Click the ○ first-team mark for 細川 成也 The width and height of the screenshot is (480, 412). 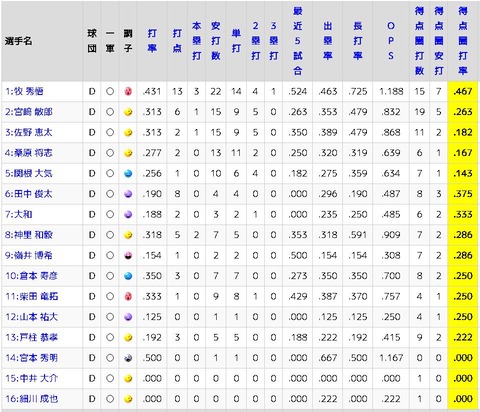[x=110, y=399]
